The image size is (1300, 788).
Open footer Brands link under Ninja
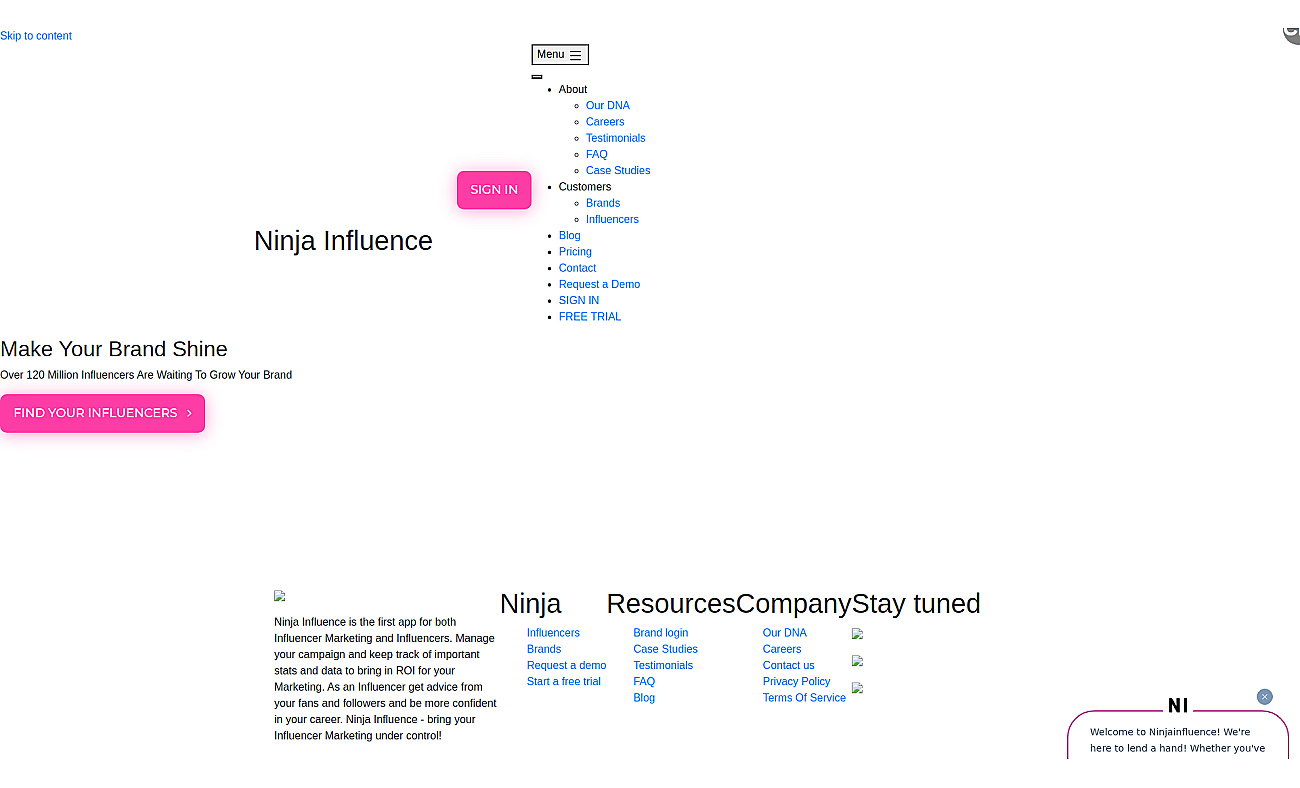(x=544, y=649)
